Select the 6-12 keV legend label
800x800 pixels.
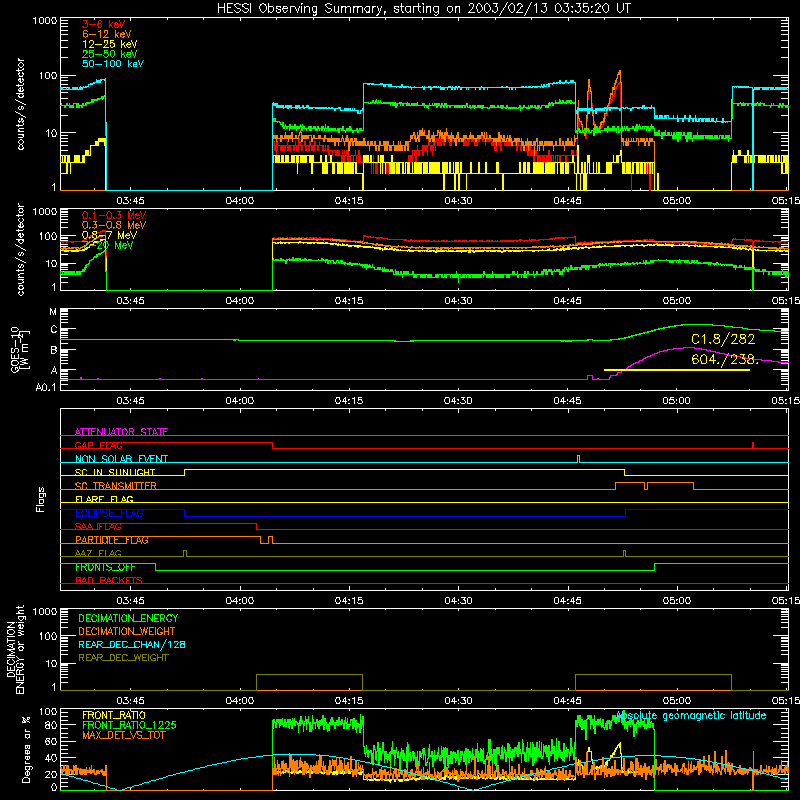click(x=107, y=34)
